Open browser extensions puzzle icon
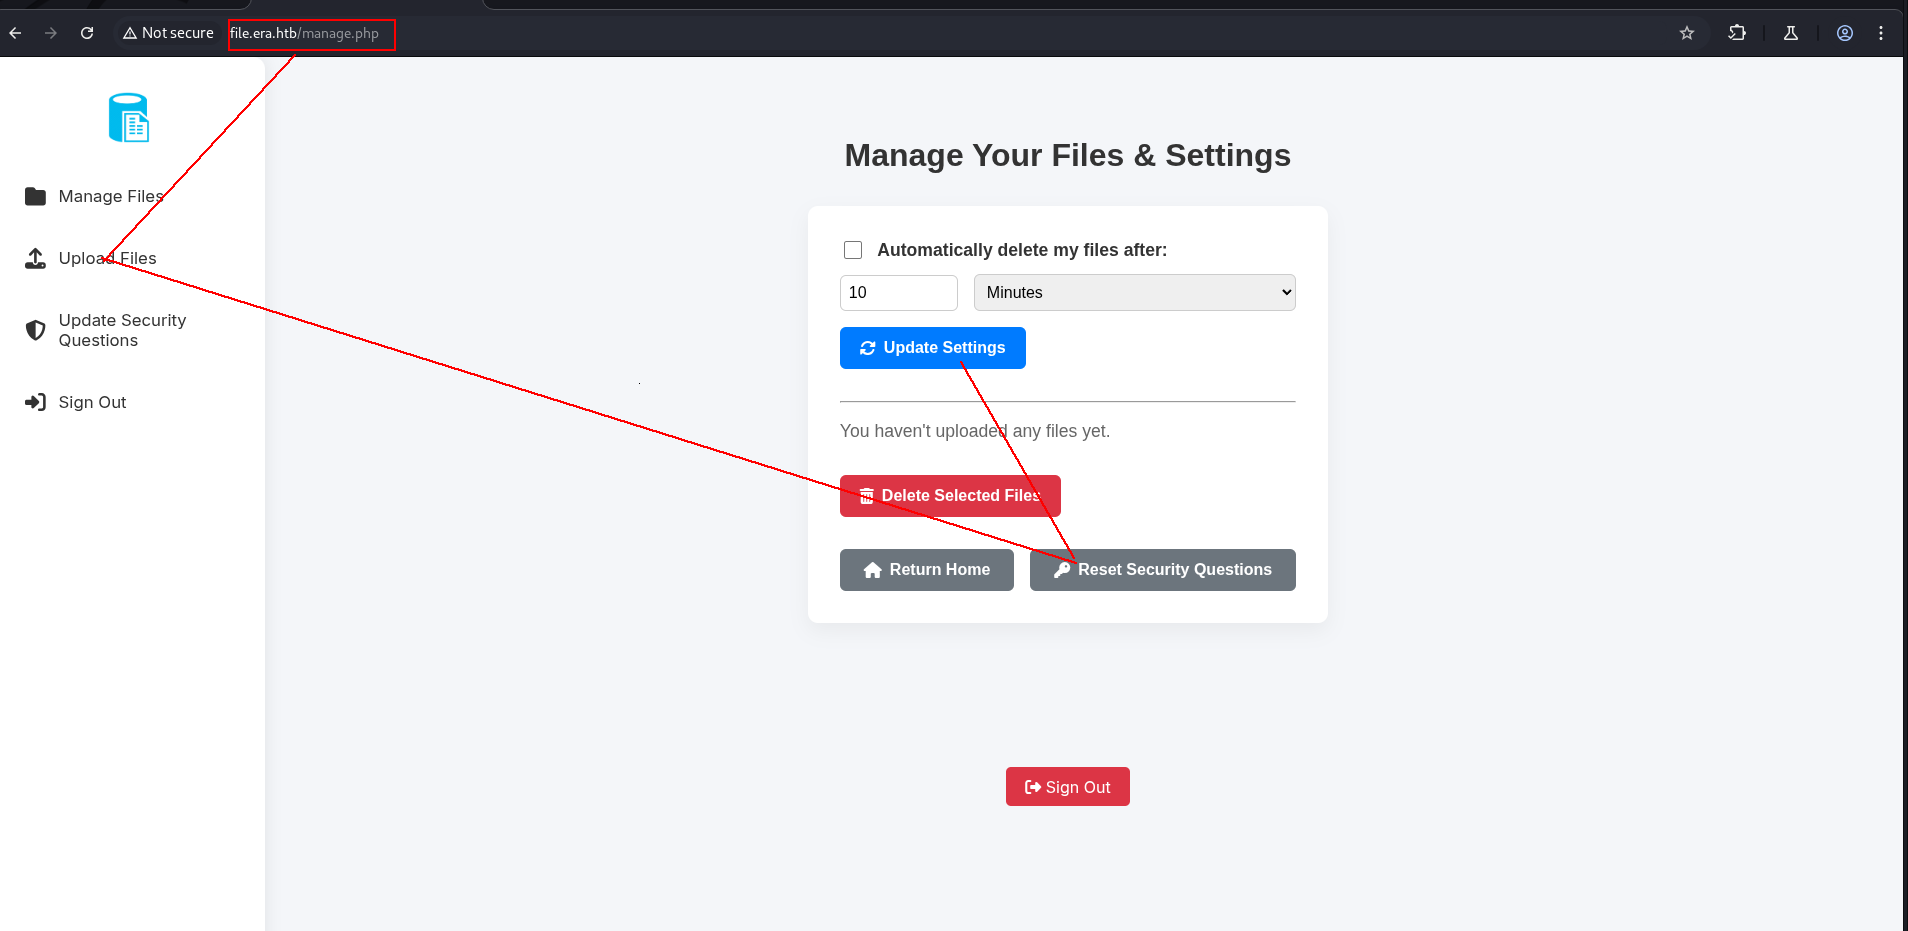This screenshot has width=1908, height=931. 1737,33
